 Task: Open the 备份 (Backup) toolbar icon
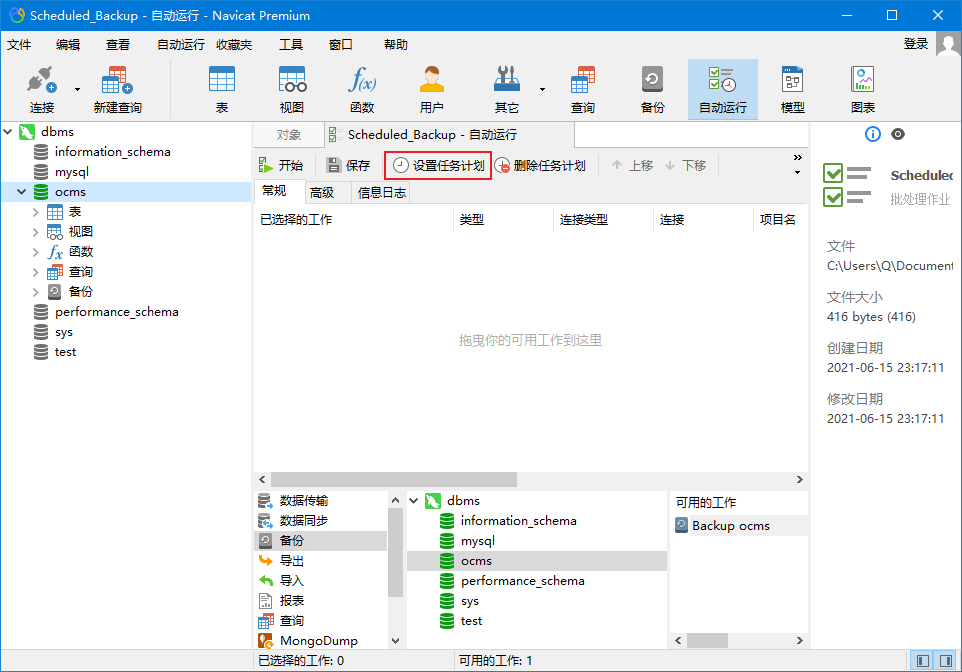[x=652, y=88]
